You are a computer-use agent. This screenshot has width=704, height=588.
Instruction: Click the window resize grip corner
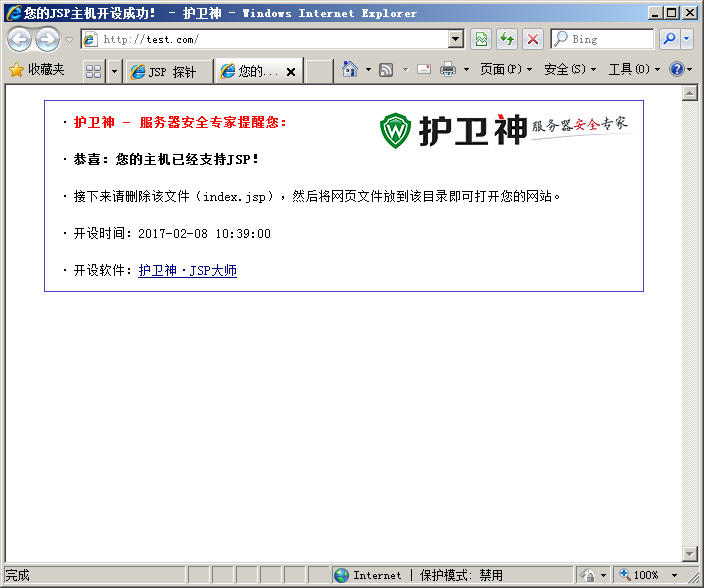(694, 577)
